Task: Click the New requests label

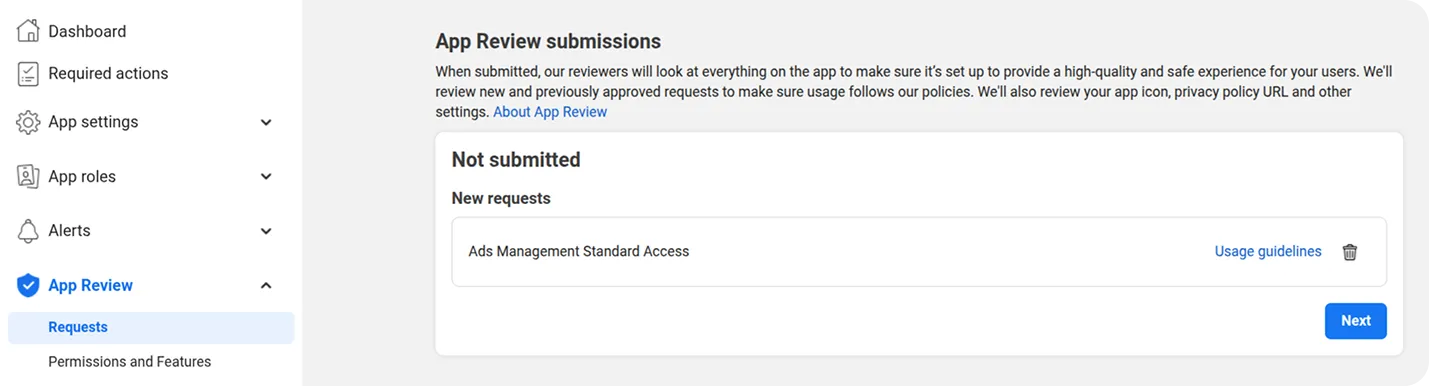Action: pyautogui.click(x=501, y=199)
